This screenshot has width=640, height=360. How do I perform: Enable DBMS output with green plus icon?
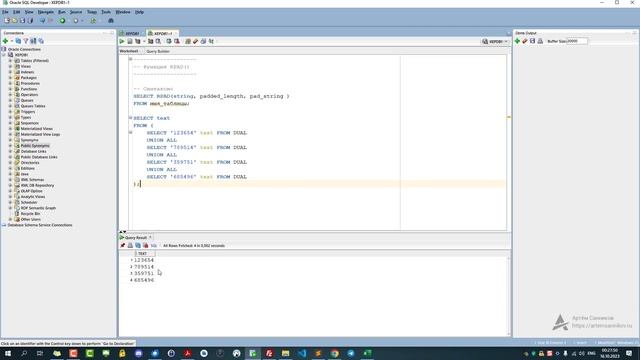click(x=518, y=41)
